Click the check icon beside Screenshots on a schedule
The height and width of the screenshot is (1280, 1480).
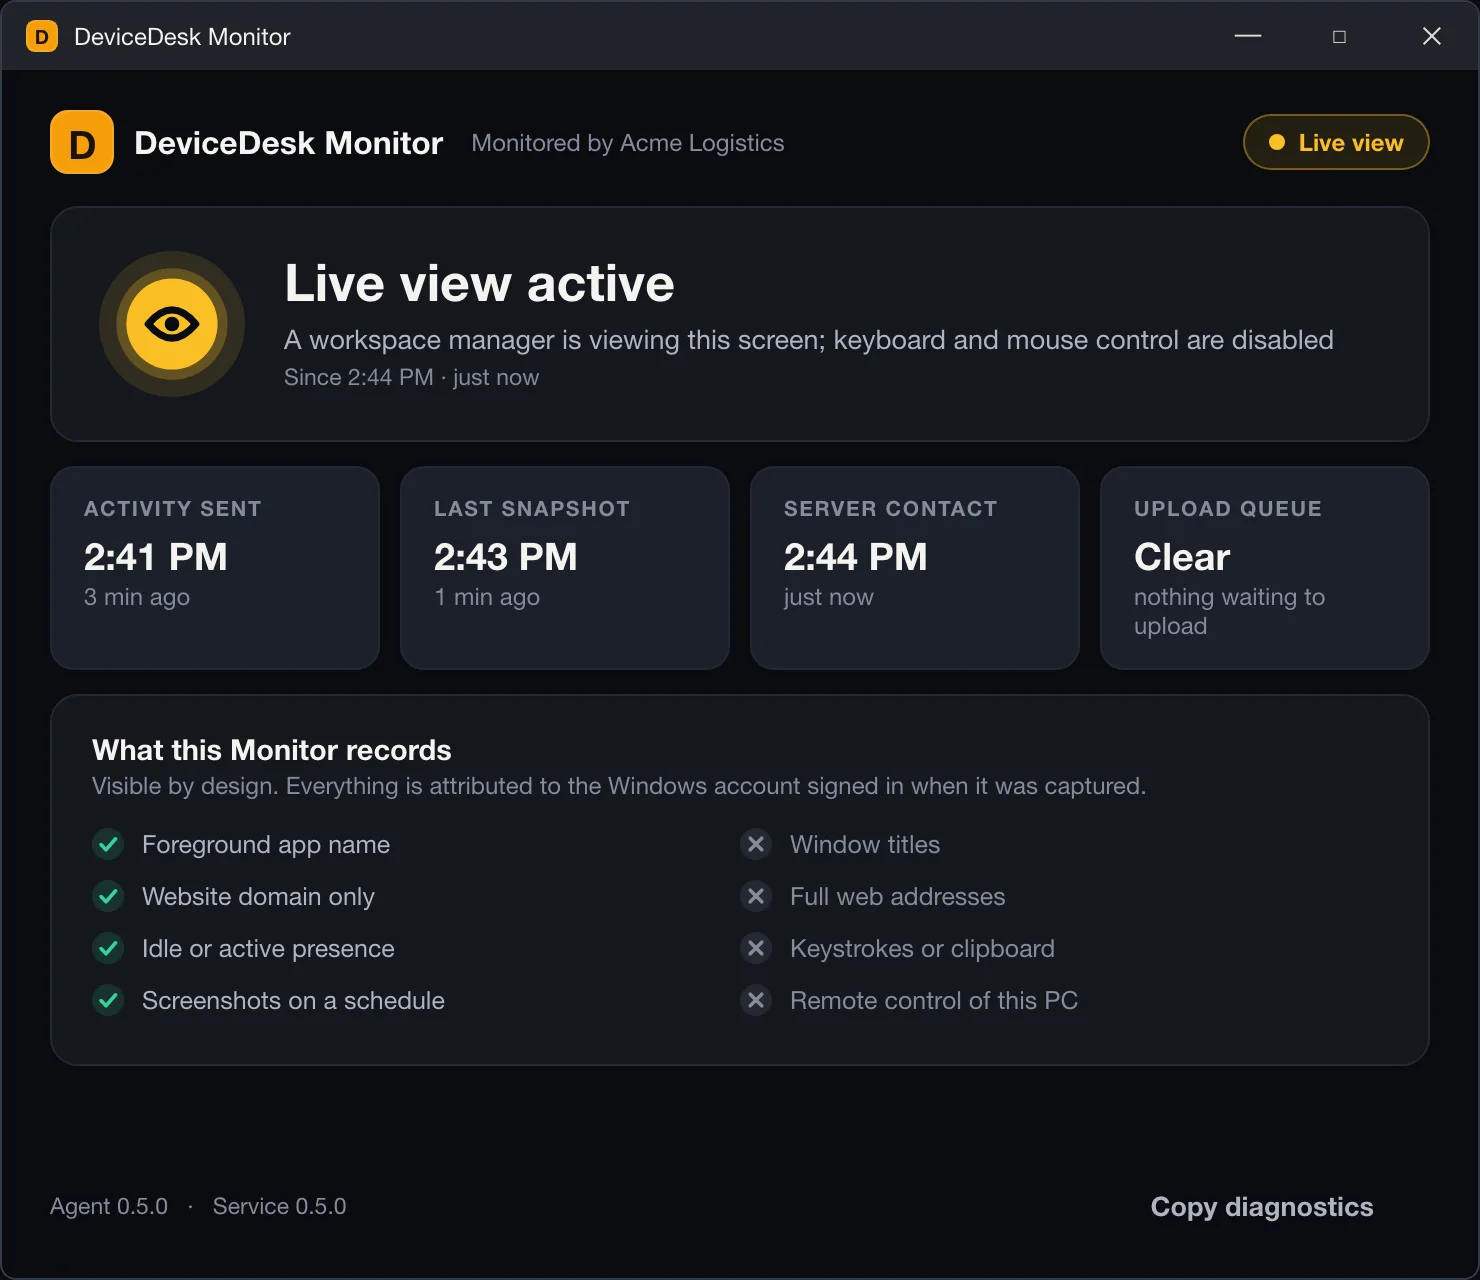pyautogui.click(x=108, y=1000)
